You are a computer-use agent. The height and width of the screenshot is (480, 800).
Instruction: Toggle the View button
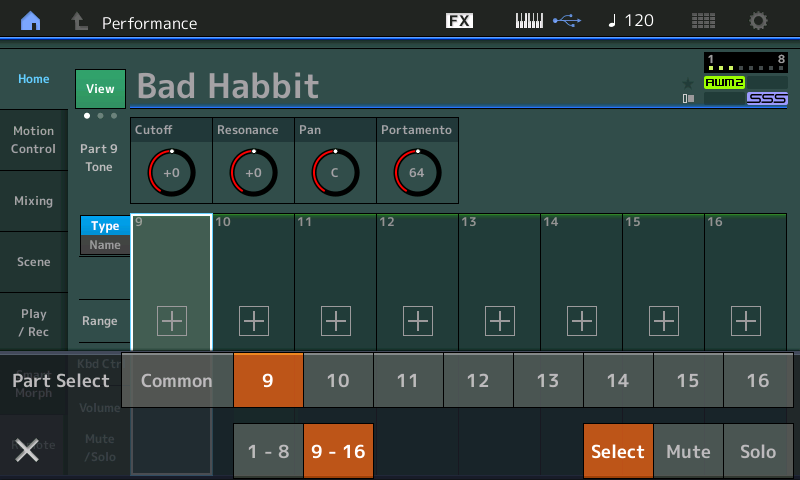tap(100, 89)
